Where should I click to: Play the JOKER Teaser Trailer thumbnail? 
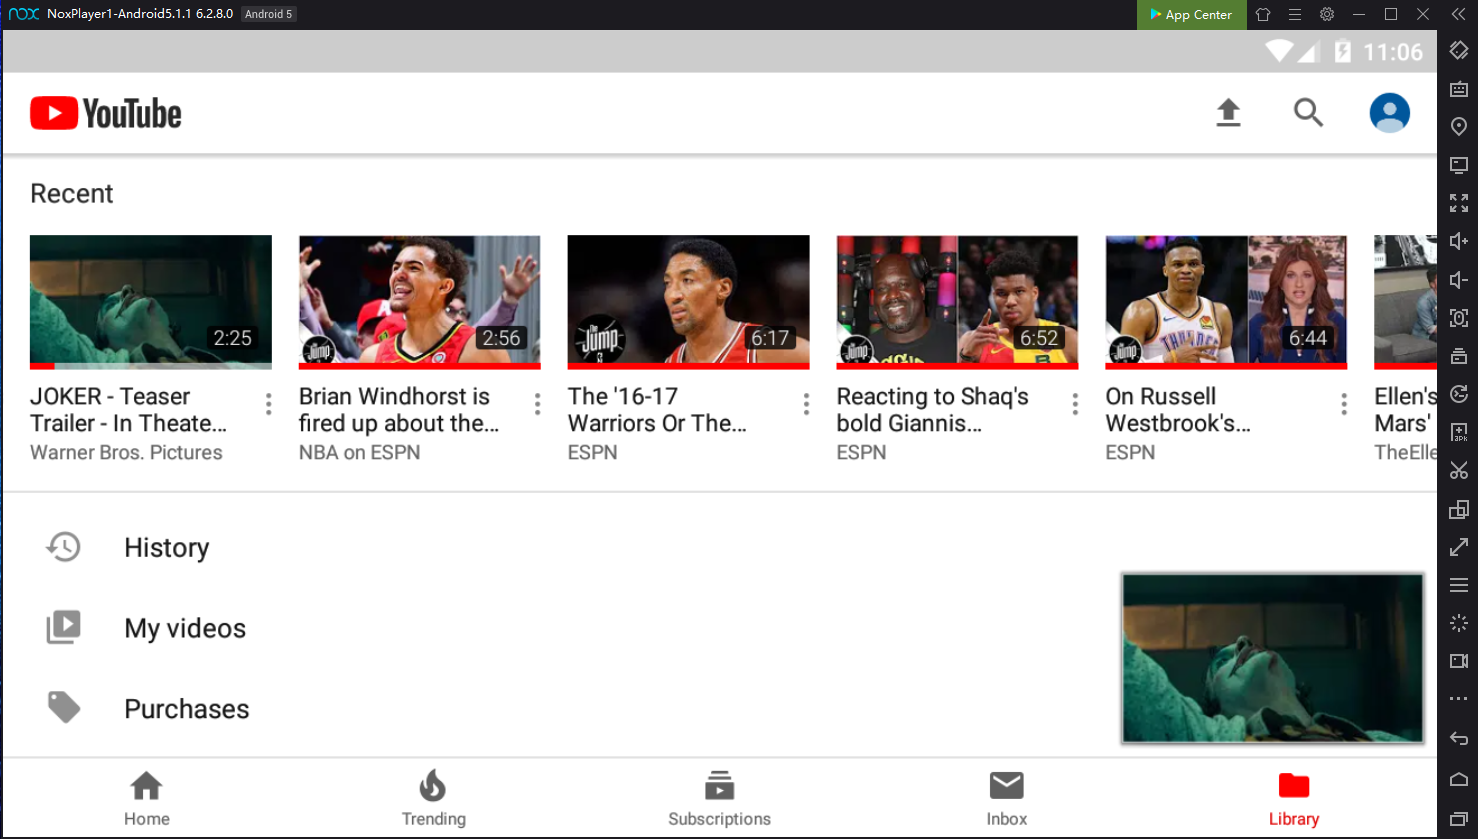(x=151, y=302)
